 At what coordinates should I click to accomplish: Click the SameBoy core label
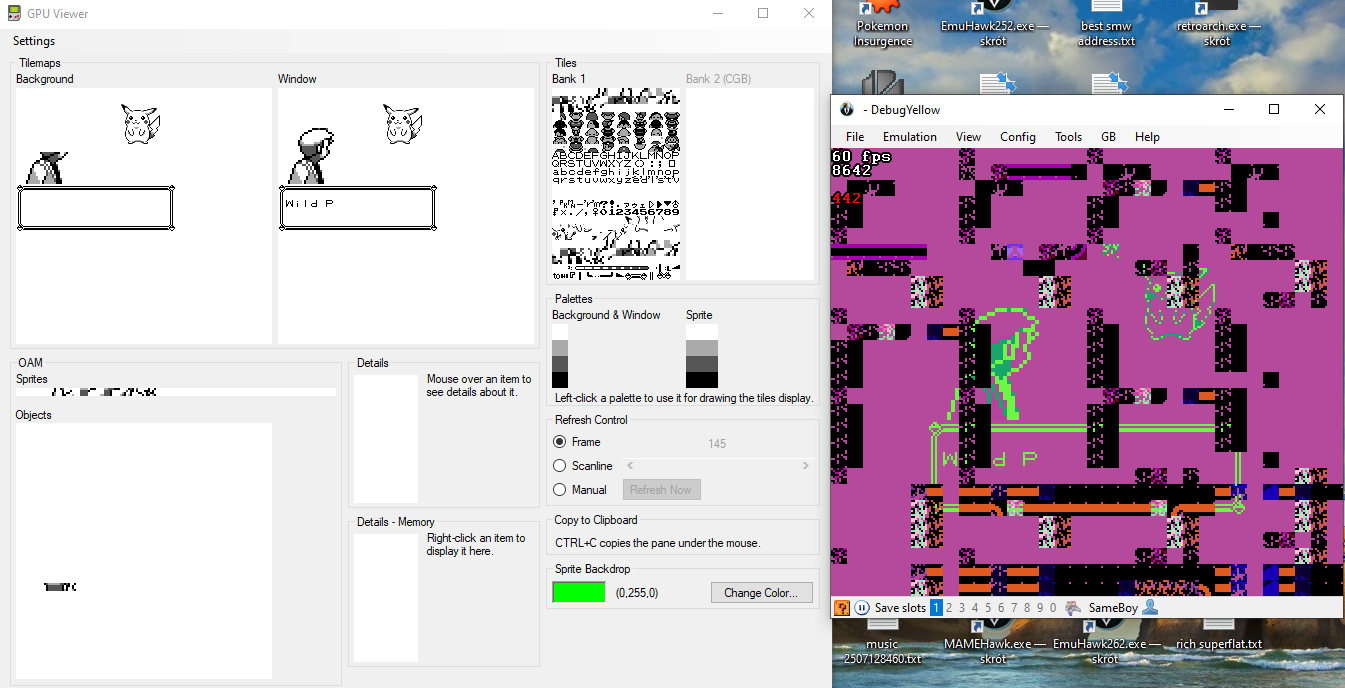[x=1113, y=608]
